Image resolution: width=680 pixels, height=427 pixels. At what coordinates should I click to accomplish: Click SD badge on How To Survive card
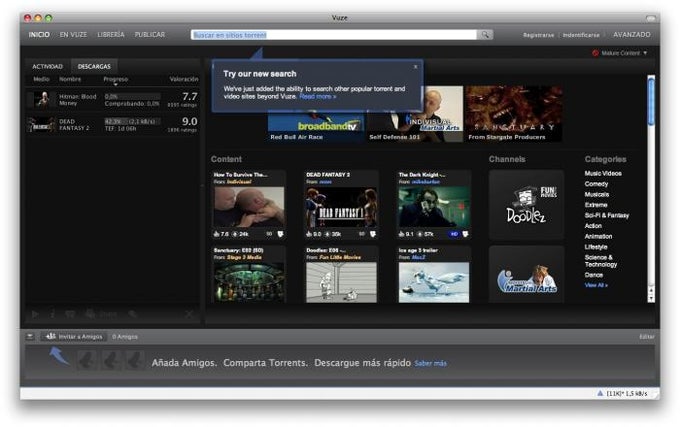(269, 234)
